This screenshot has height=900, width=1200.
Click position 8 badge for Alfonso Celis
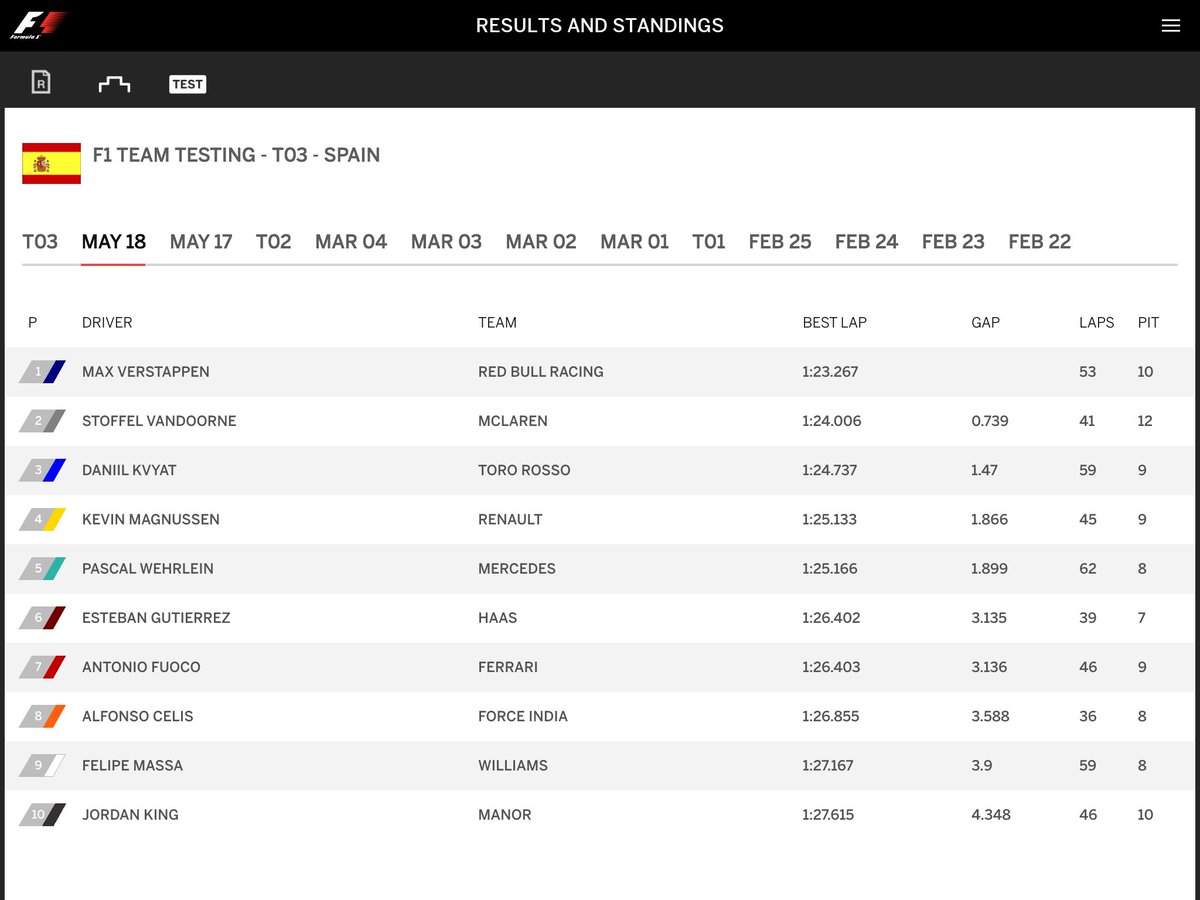[x=42, y=716]
